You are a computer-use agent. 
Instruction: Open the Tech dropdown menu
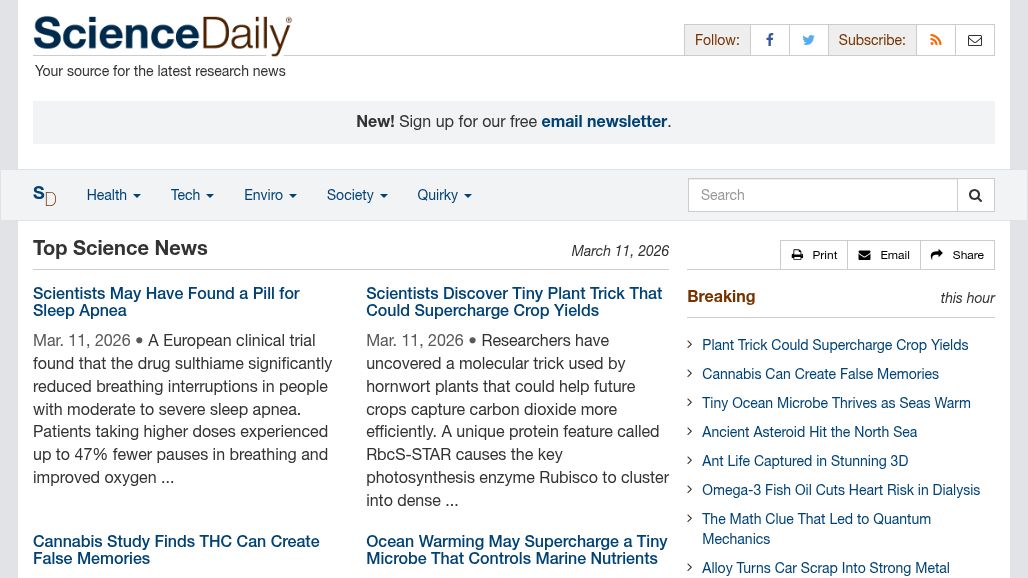pyautogui.click(x=192, y=195)
